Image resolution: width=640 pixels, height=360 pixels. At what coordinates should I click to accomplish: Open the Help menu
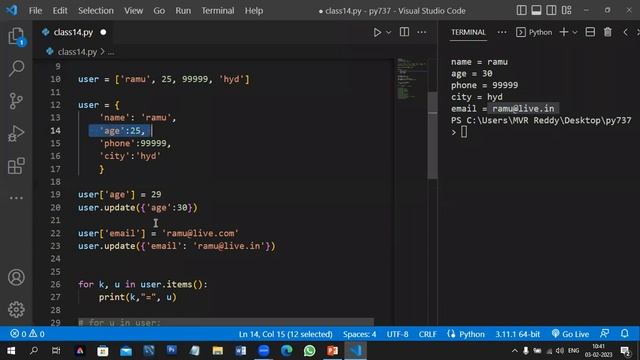click(254, 11)
